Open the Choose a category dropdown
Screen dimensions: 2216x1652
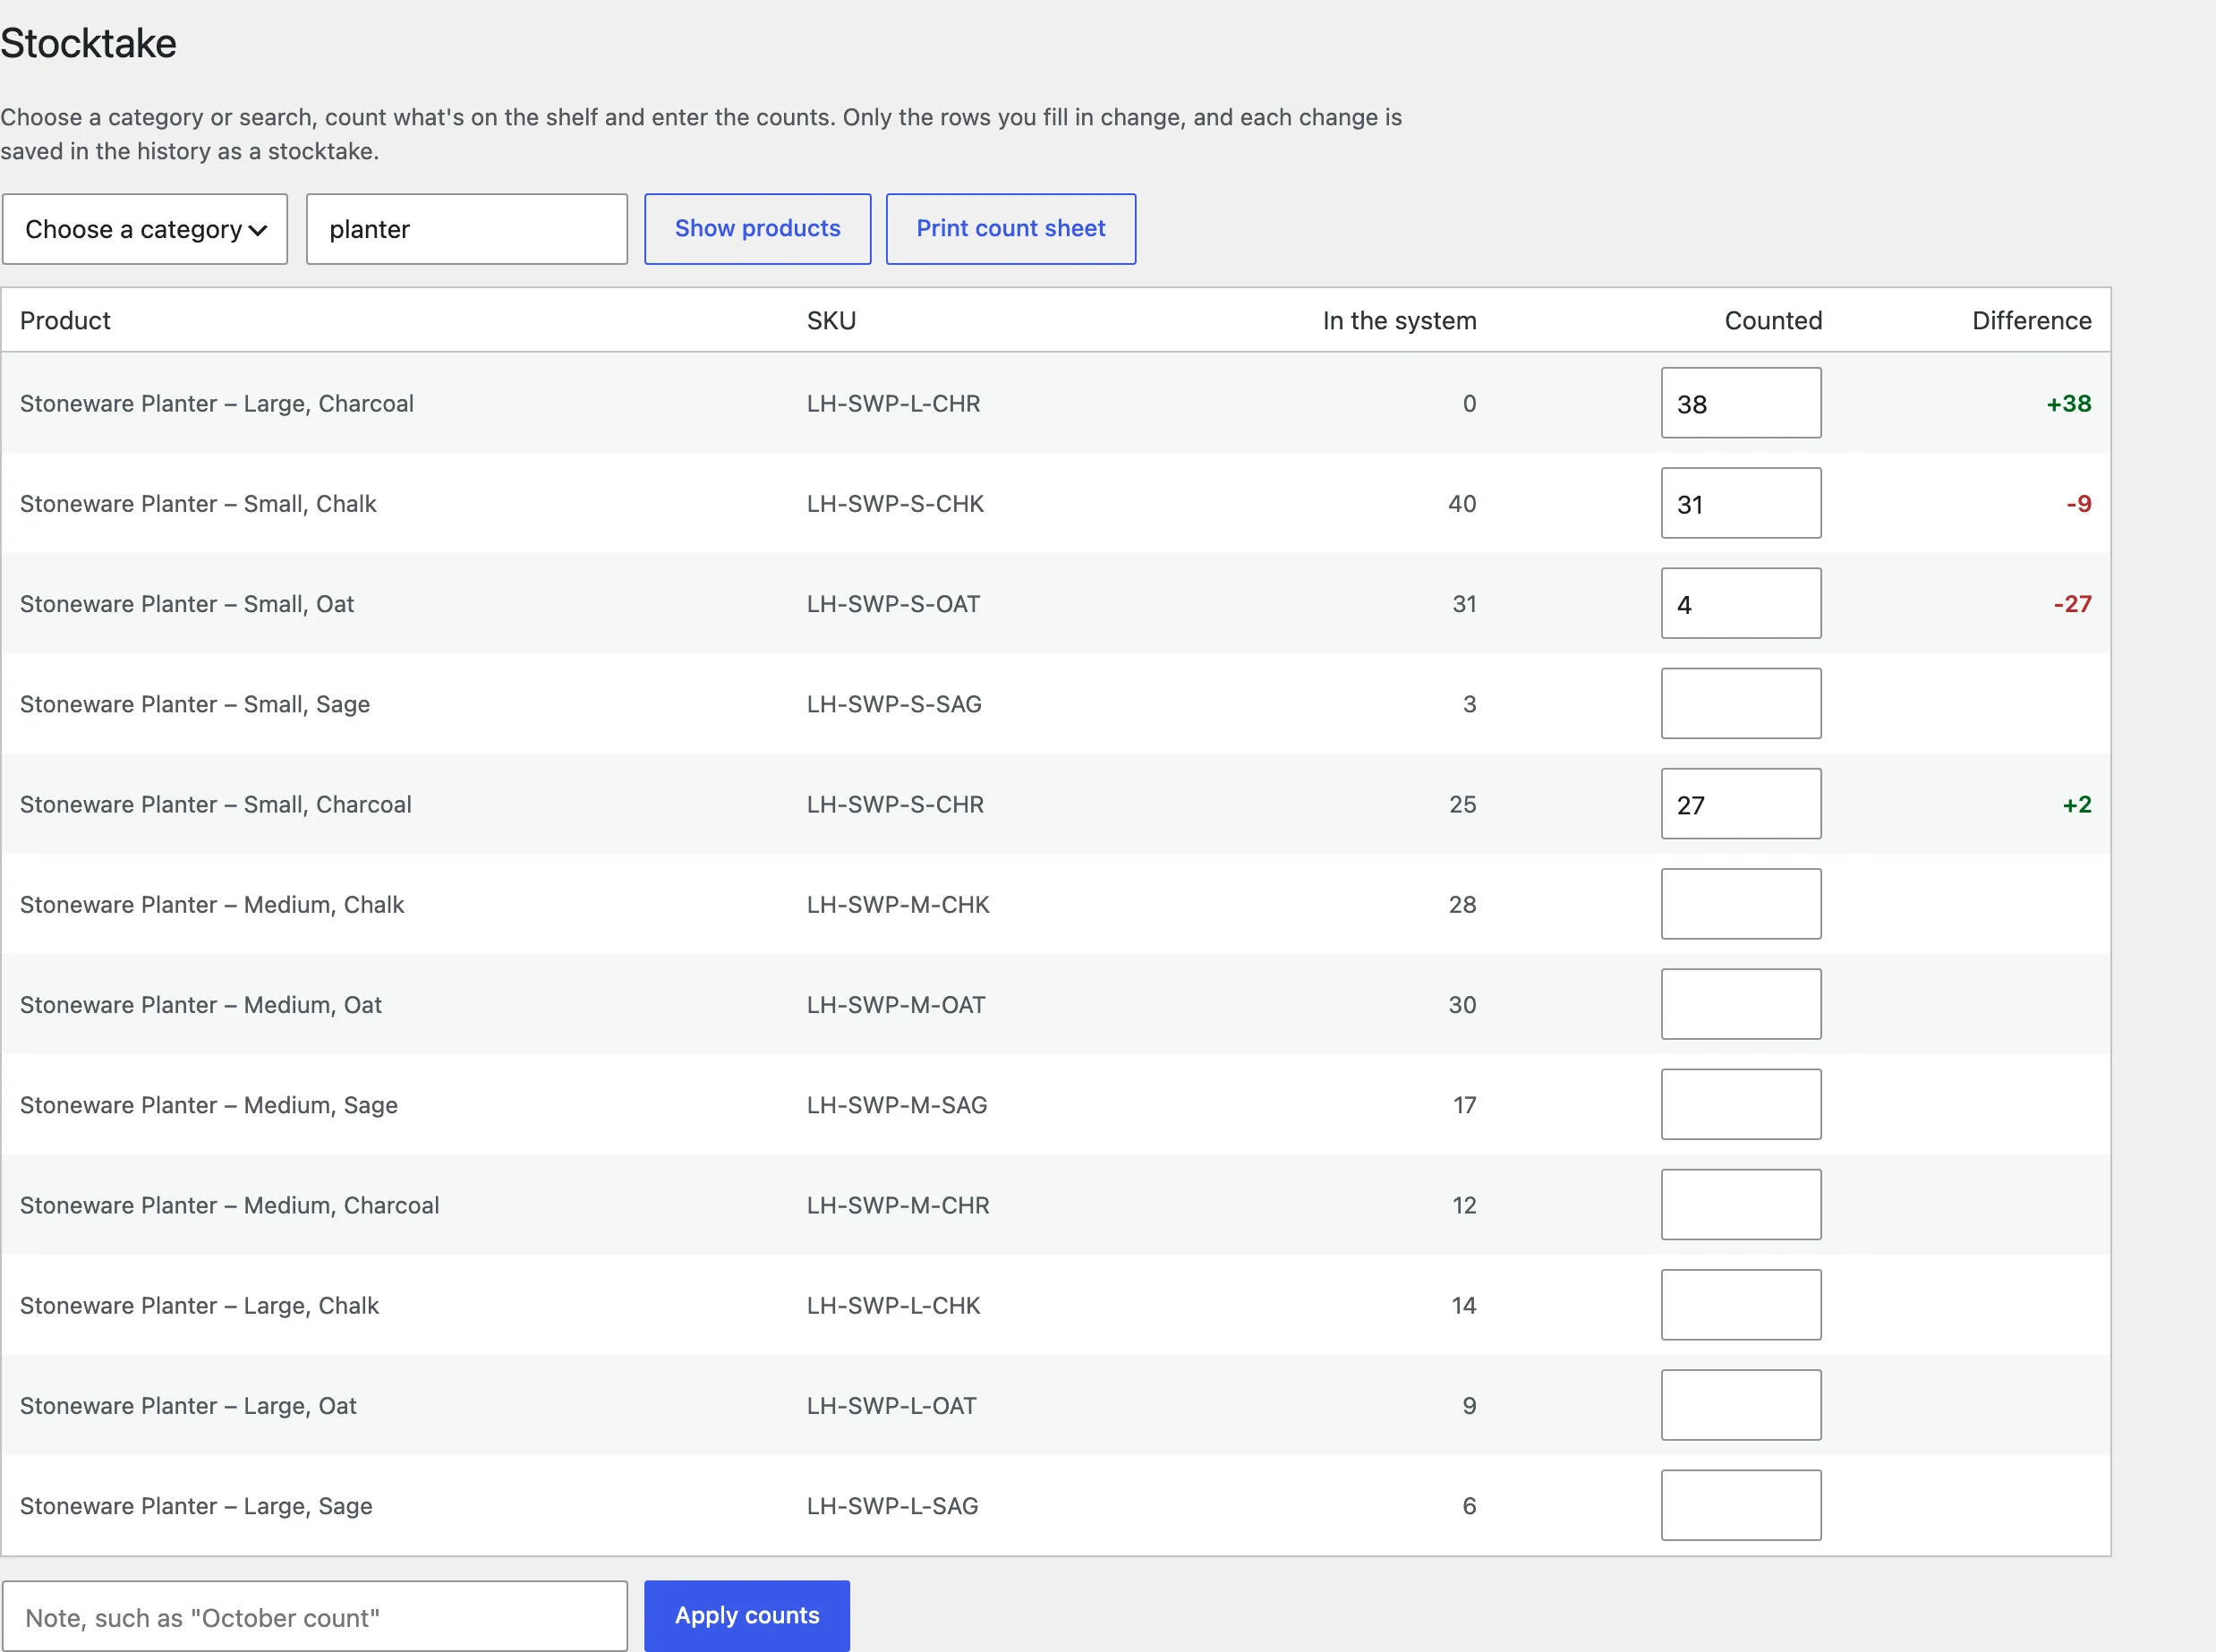tap(145, 229)
